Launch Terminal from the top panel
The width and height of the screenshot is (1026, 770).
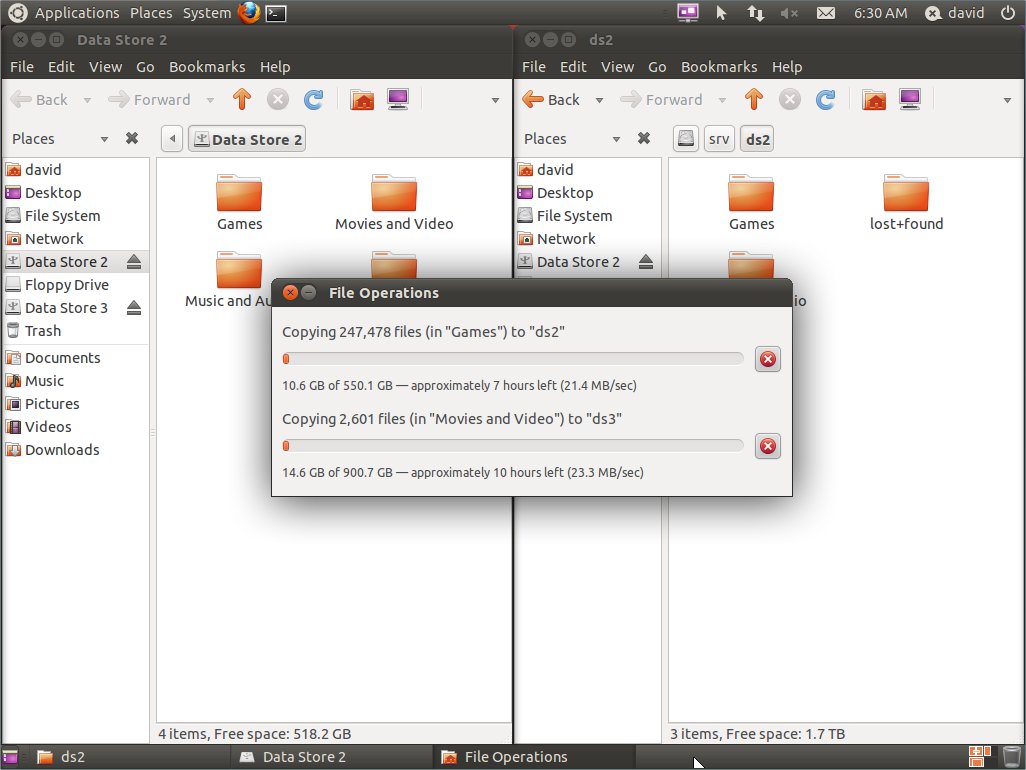coord(275,13)
